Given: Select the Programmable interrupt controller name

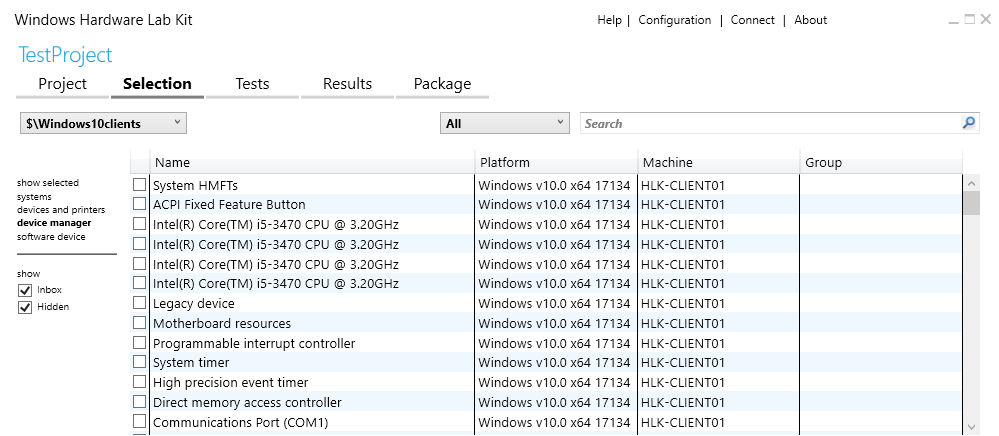Looking at the screenshot, I should 254,344.
